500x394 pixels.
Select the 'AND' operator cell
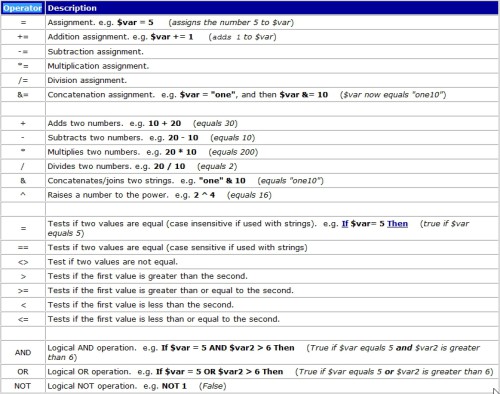tap(23, 352)
